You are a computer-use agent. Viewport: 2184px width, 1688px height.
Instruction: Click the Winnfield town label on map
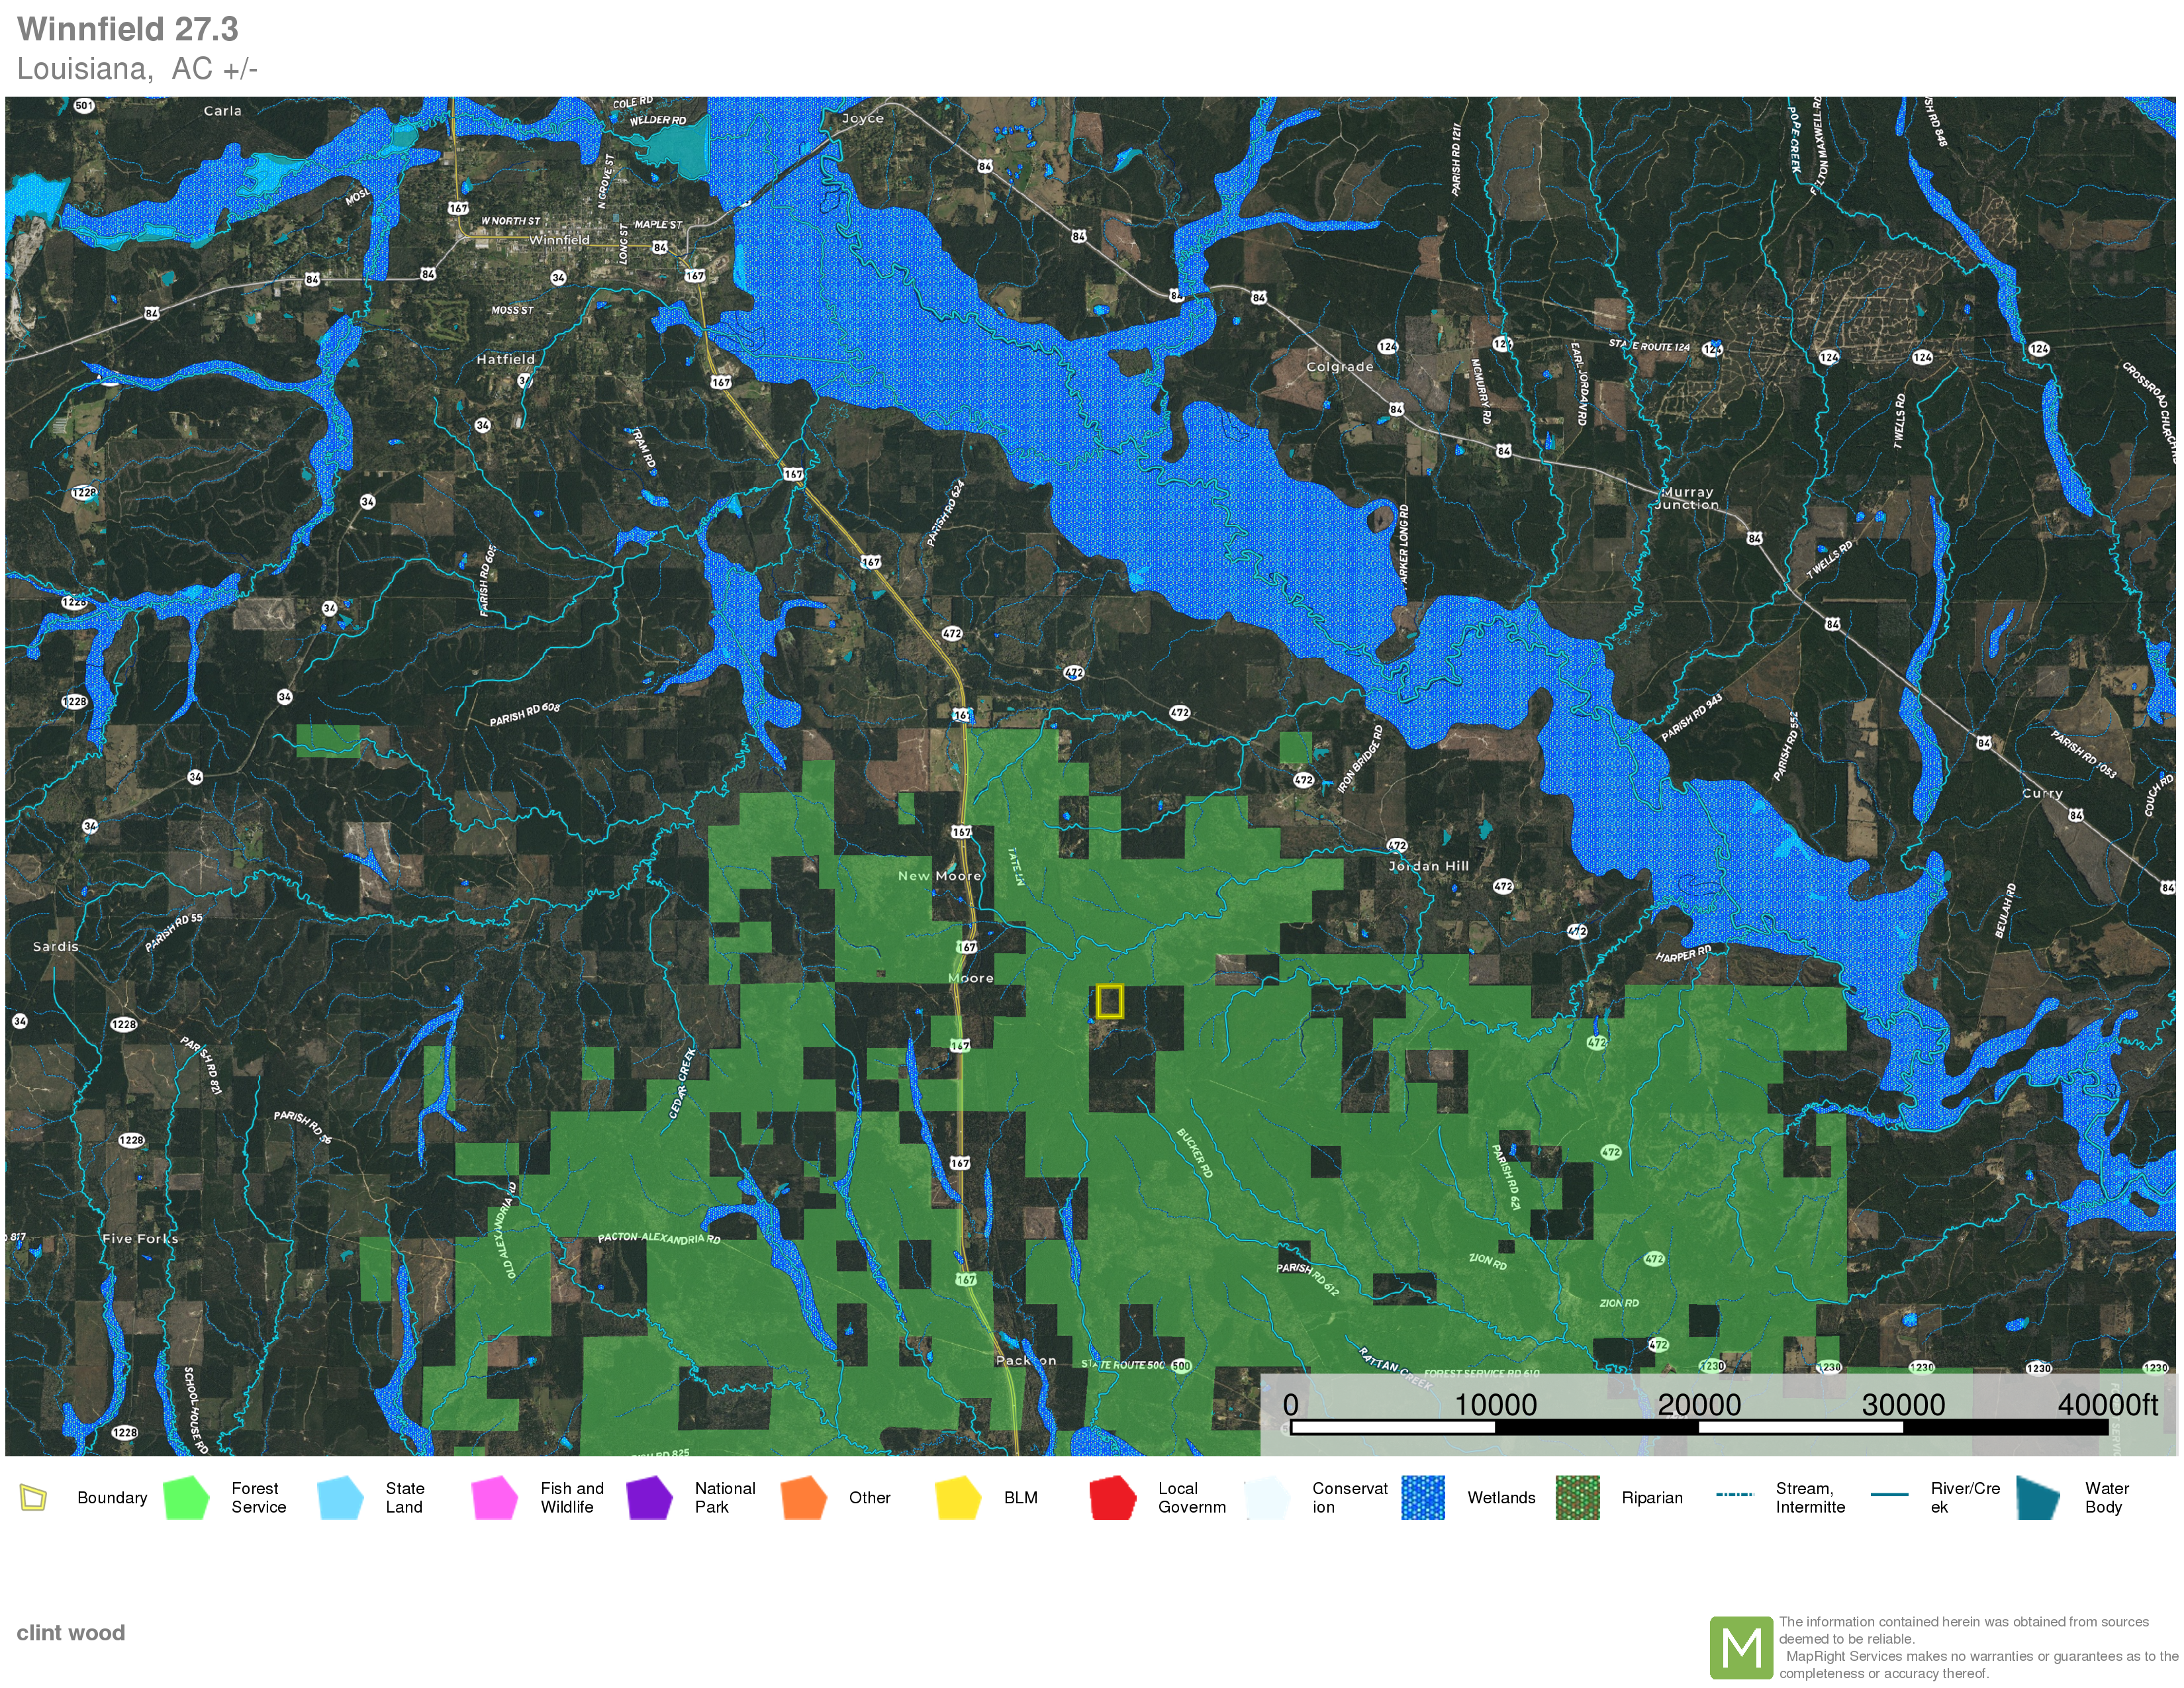click(x=559, y=240)
